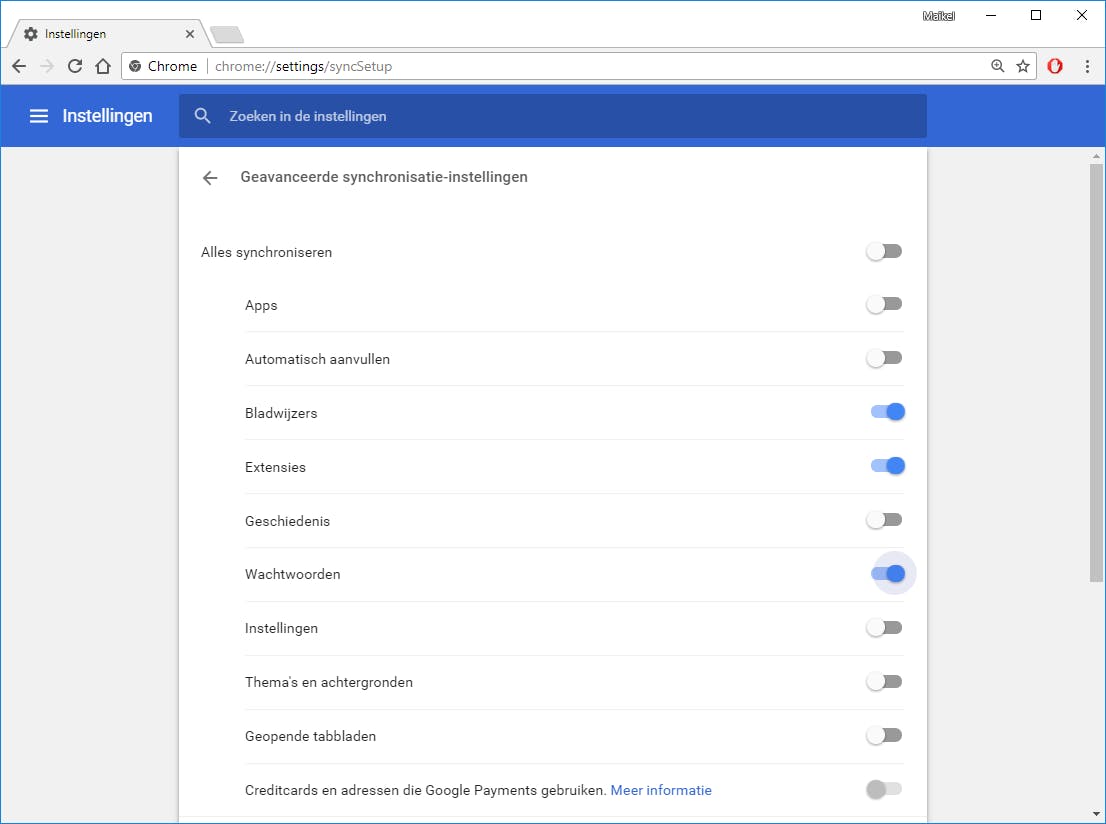Viewport: 1106px width, 824px height.
Task: Click the Chrome site info icon
Action: [135, 66]
